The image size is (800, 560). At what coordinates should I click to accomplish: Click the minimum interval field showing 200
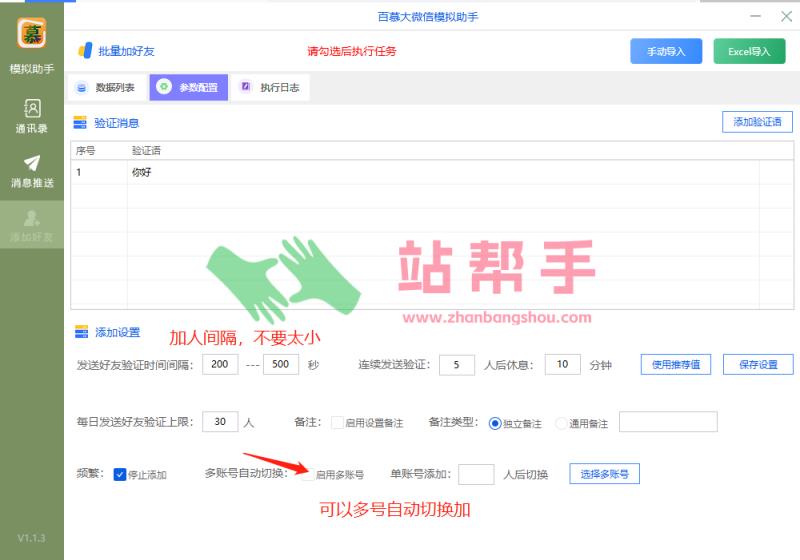point(220,364)
